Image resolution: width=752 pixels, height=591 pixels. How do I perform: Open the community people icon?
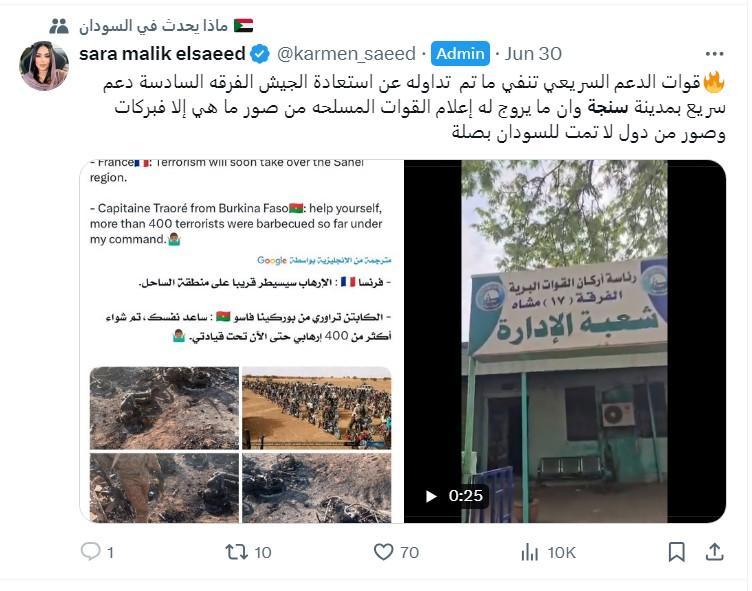(x=59, y=26)
